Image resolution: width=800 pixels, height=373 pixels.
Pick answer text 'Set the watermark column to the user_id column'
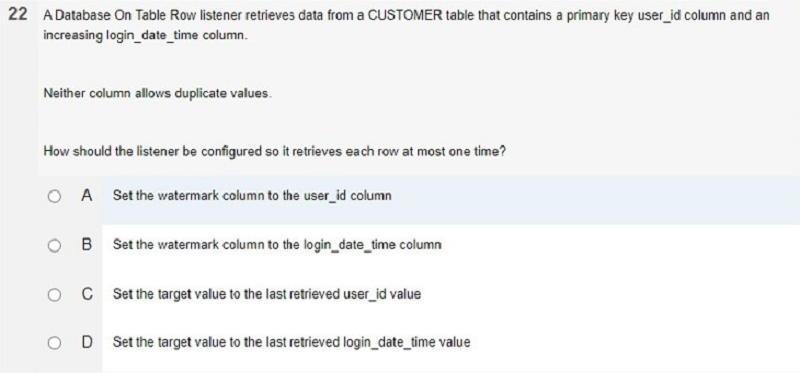coord(252,196)
